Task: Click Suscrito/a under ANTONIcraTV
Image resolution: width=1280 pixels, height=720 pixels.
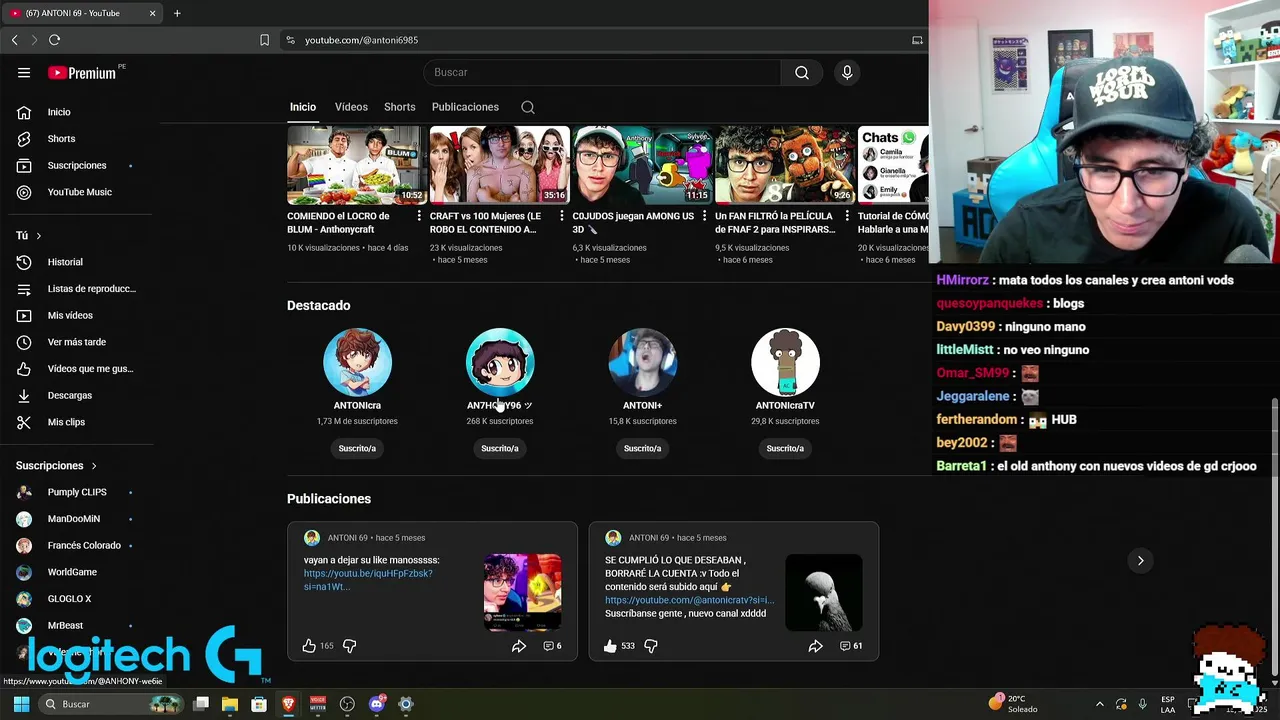Action: (x=785, y=449)
